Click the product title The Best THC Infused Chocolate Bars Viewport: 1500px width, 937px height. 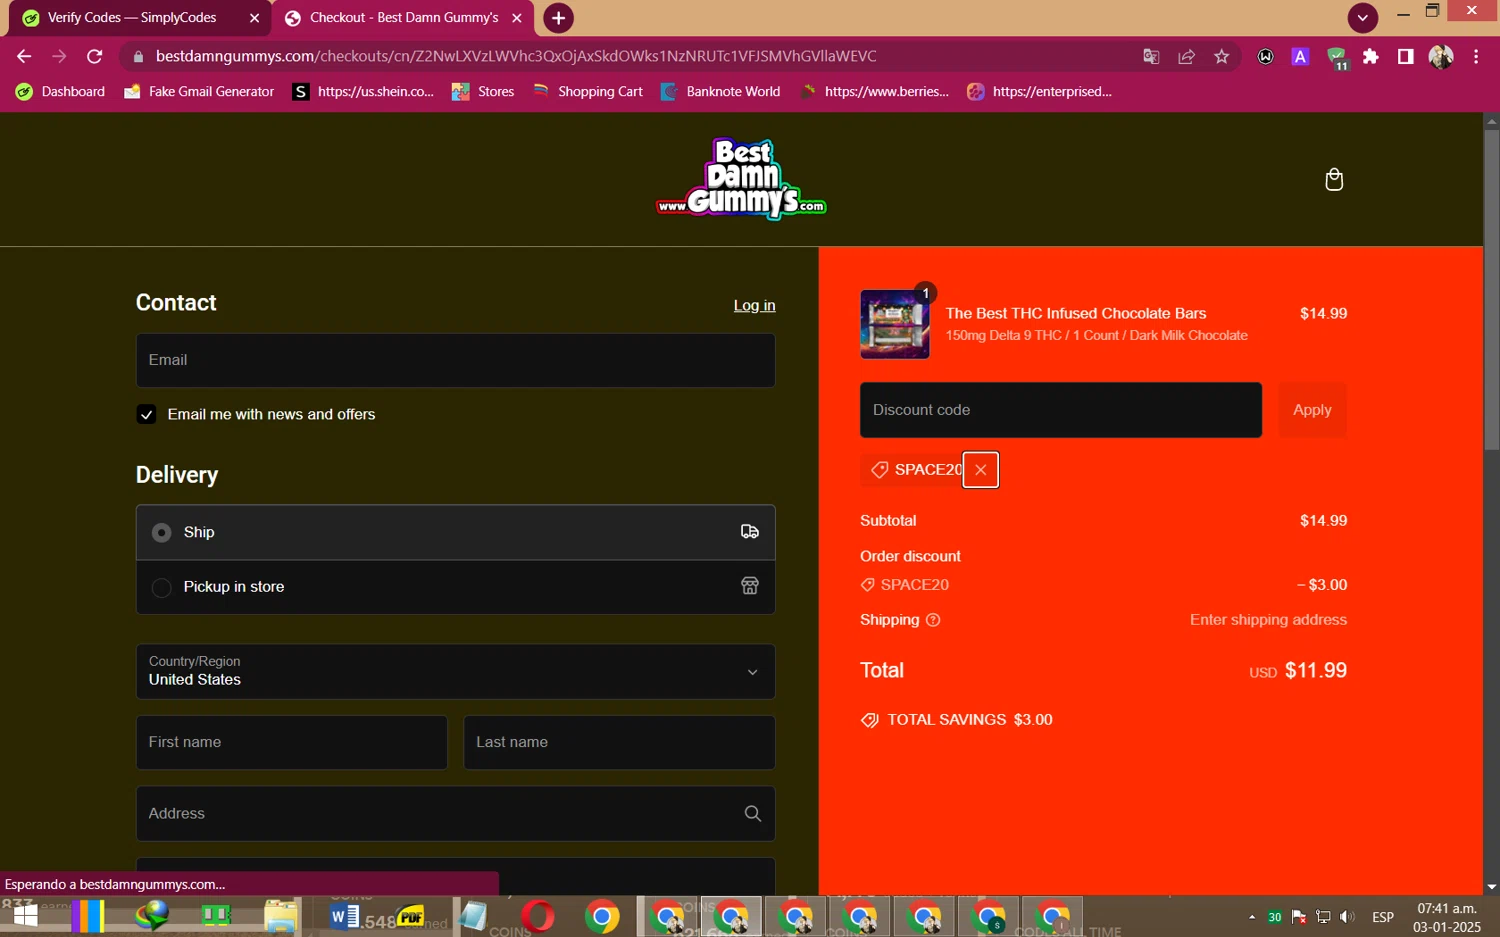point(1076,313)
